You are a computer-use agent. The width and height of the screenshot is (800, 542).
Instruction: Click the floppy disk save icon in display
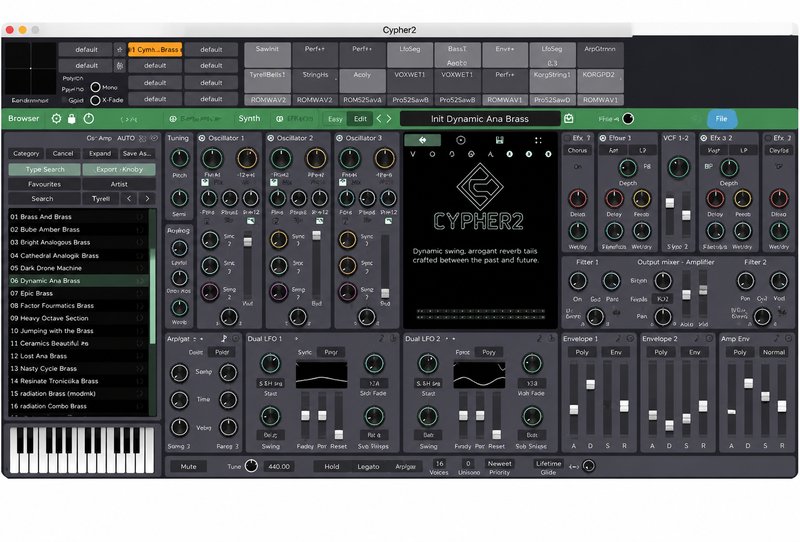pyautogui.click(x=499, y=140)
